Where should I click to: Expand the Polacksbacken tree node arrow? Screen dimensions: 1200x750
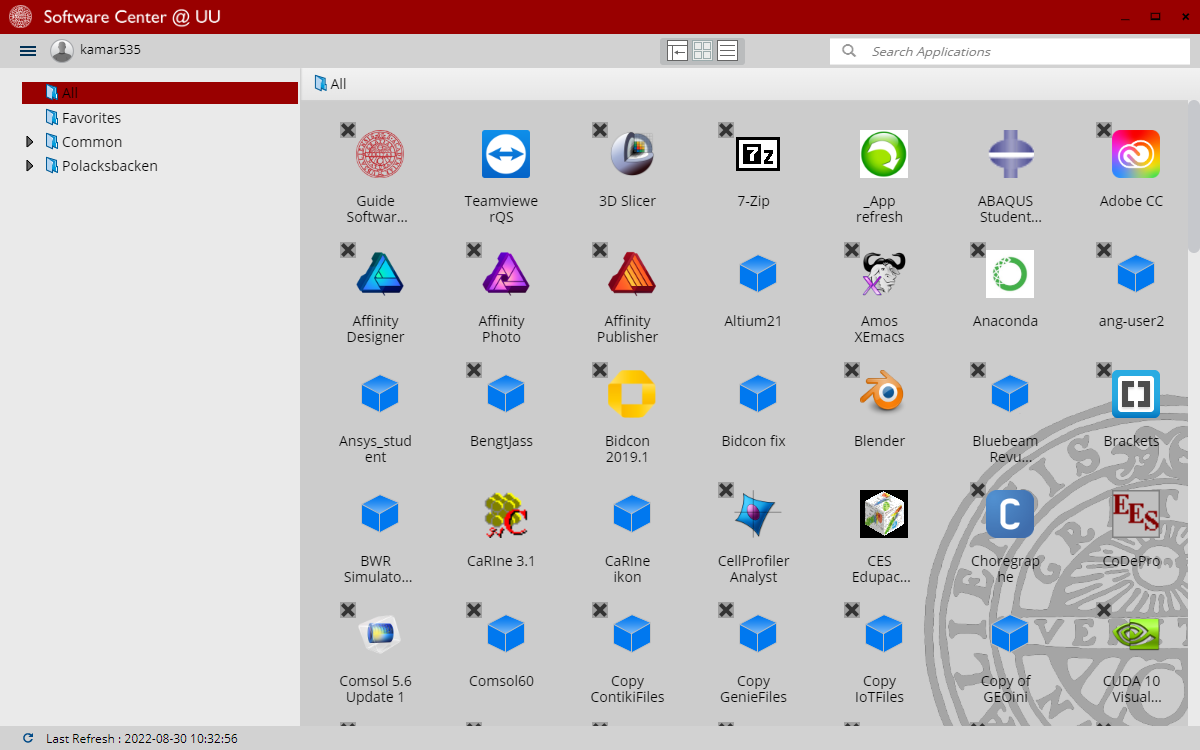pos(30,166)
